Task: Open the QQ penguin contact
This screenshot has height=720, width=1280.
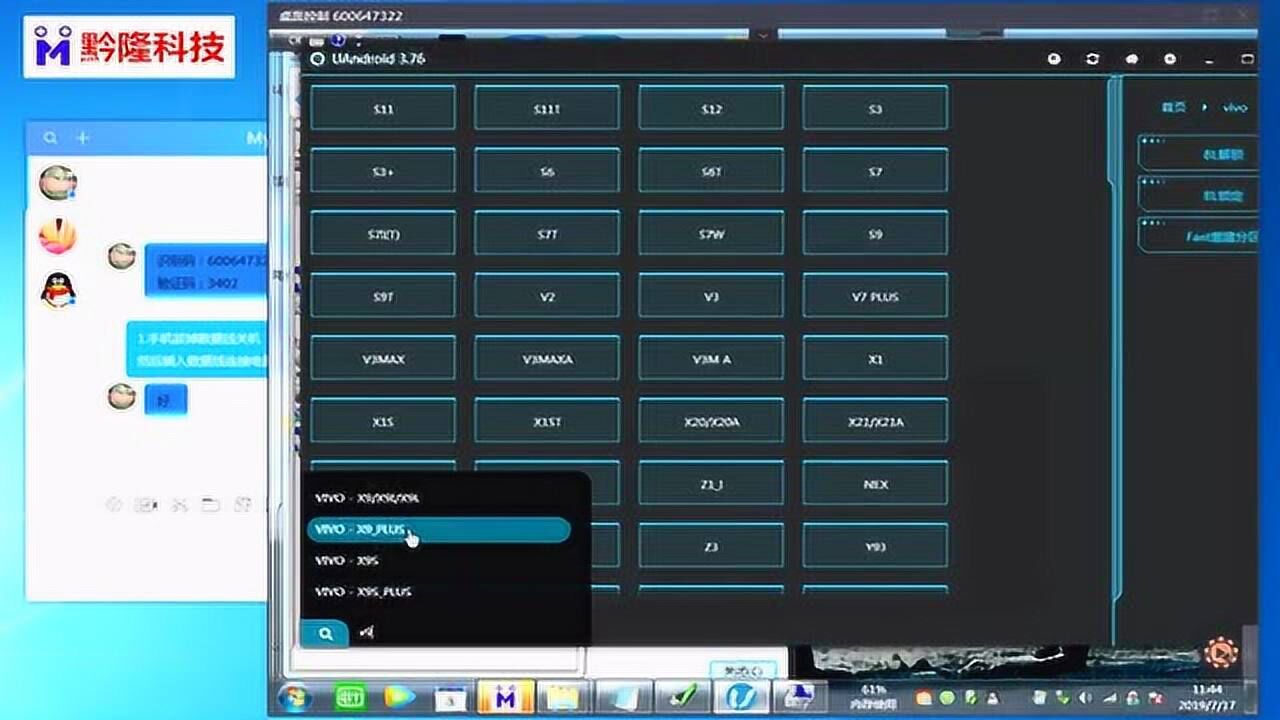Action: point(57,289)
